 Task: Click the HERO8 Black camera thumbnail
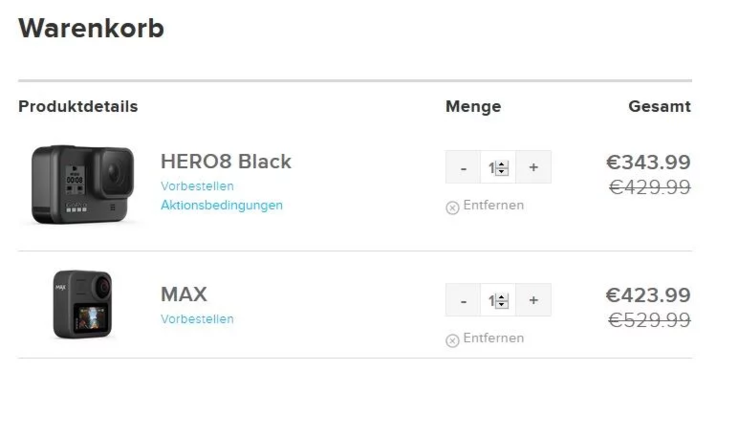(x=82, y=183)
